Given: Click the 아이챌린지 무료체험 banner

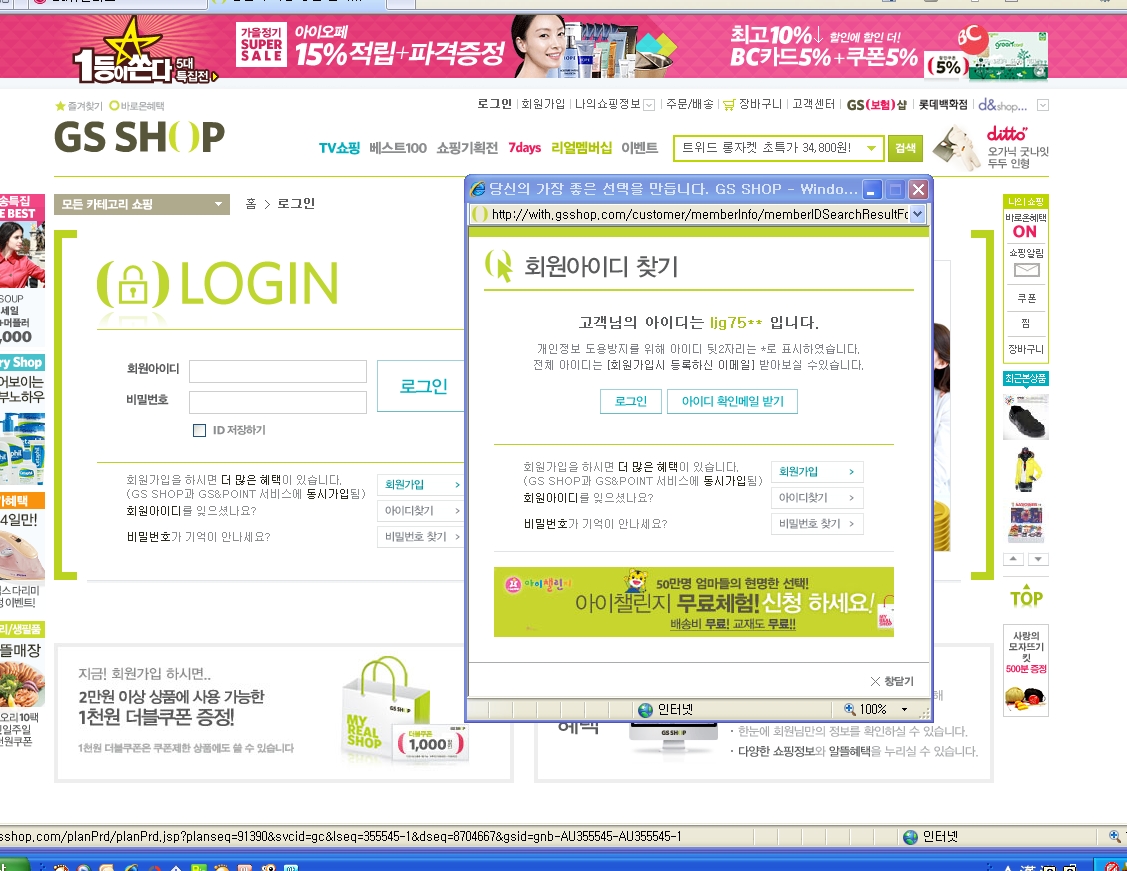Looking at the screenshot, I should 694,602.
